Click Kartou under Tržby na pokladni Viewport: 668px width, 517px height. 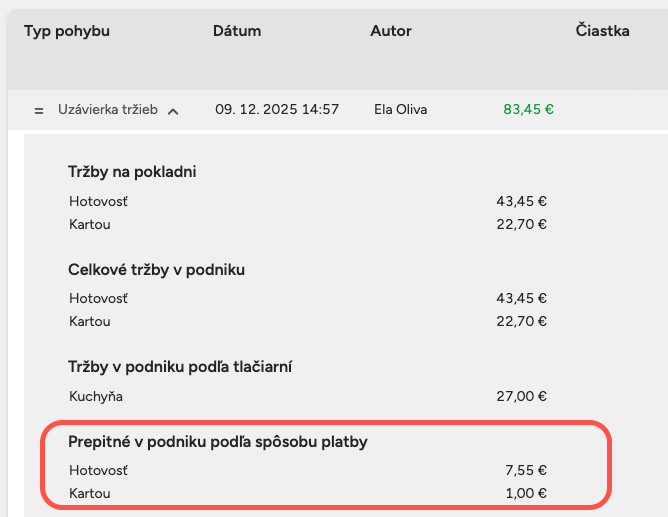pyautogui.click(x=90, y=224)
